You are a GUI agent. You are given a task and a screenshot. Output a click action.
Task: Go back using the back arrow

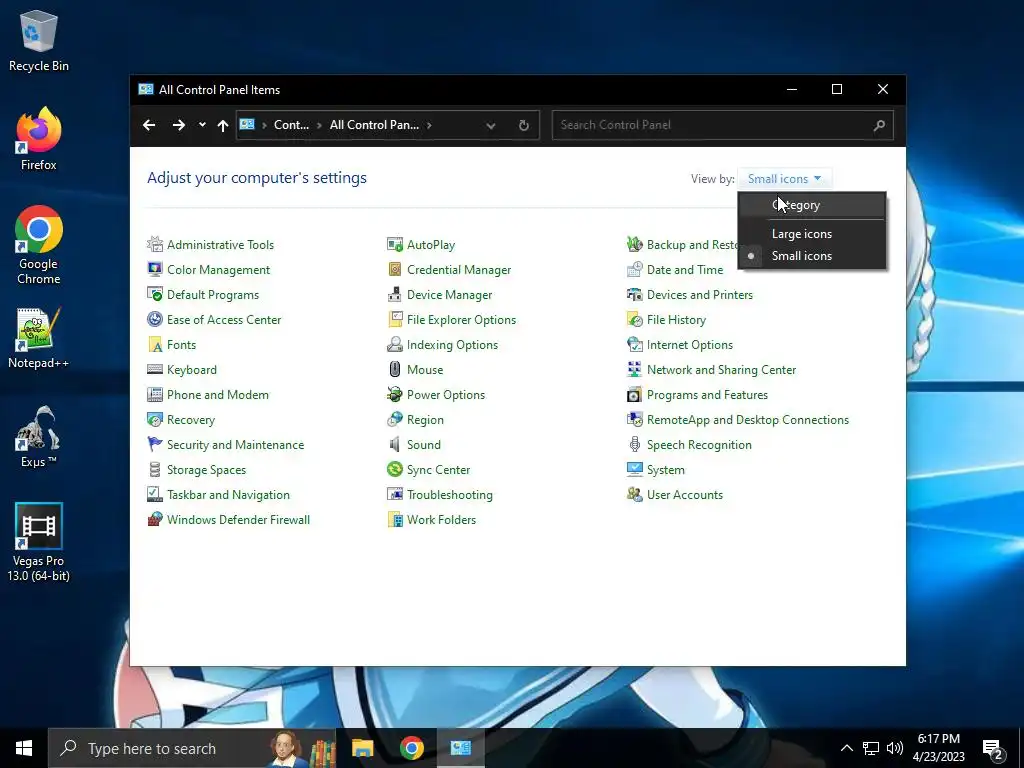point(149,125)
